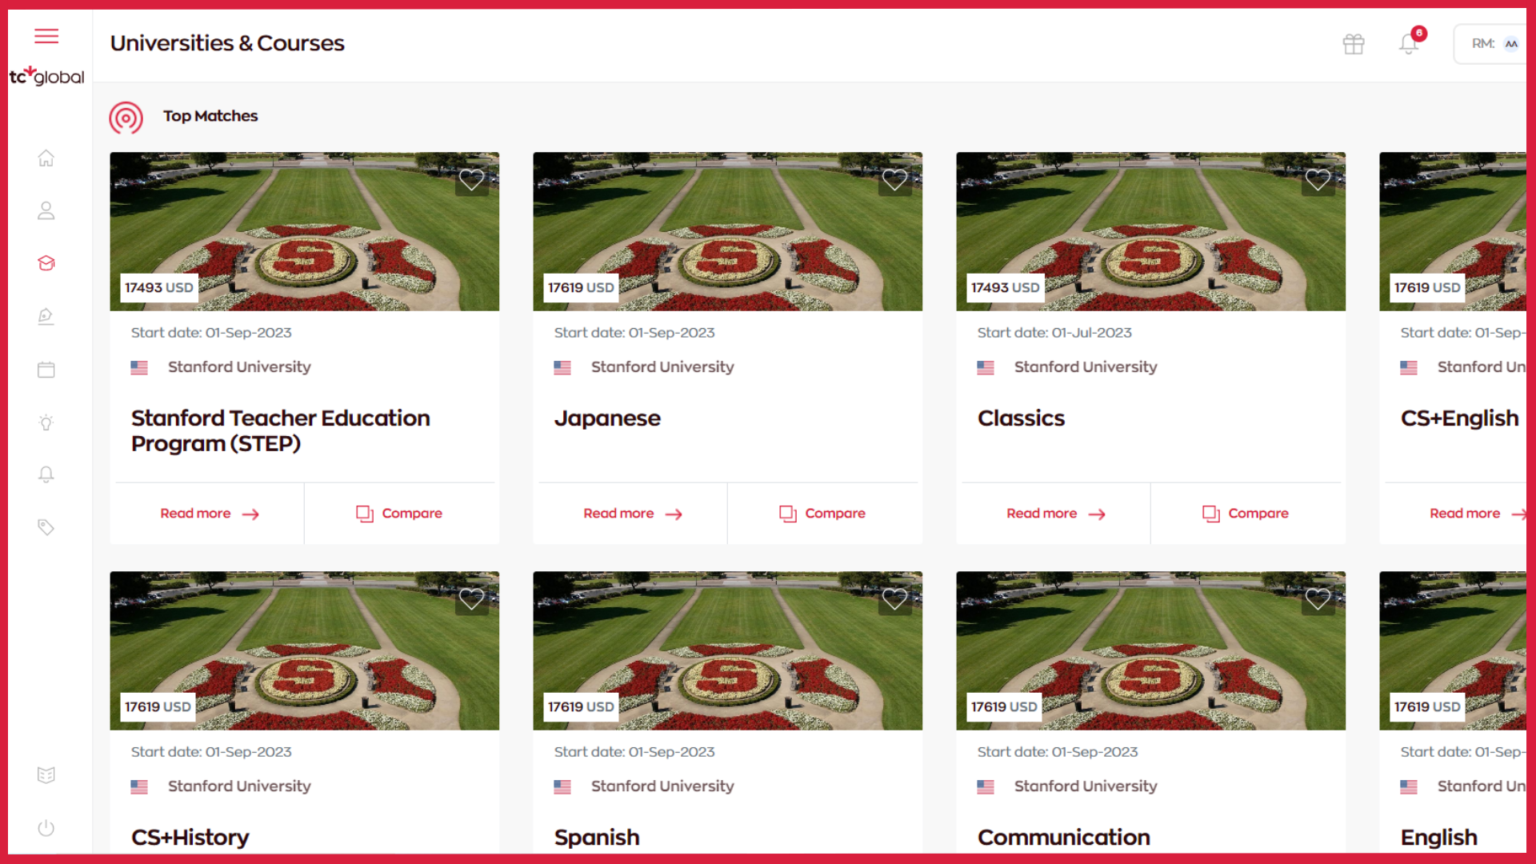Compare the Classics course

[x=1246, y=513]
